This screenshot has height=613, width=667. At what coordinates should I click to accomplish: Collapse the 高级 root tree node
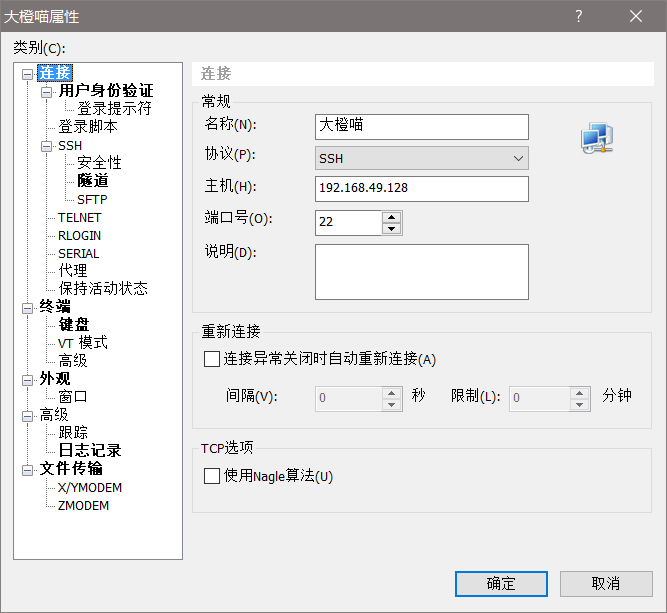(x=27, y=416)
